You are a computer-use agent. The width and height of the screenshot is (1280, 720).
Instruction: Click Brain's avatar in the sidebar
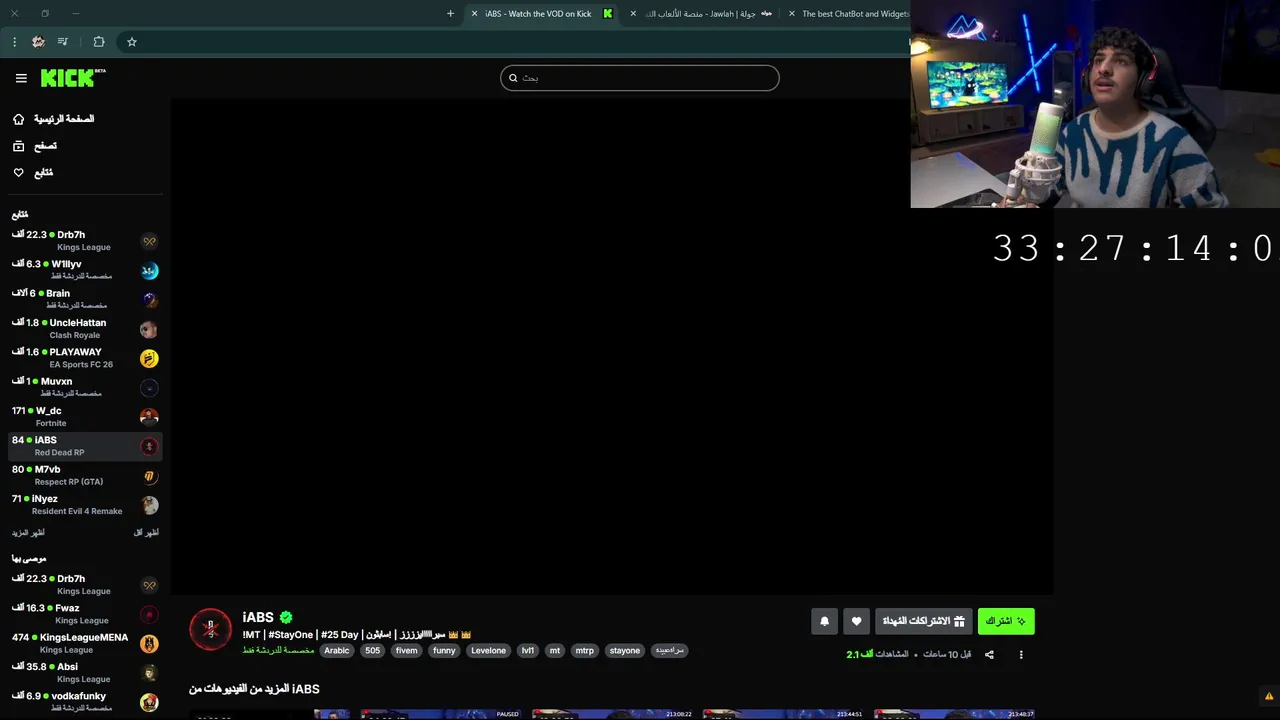149,300
